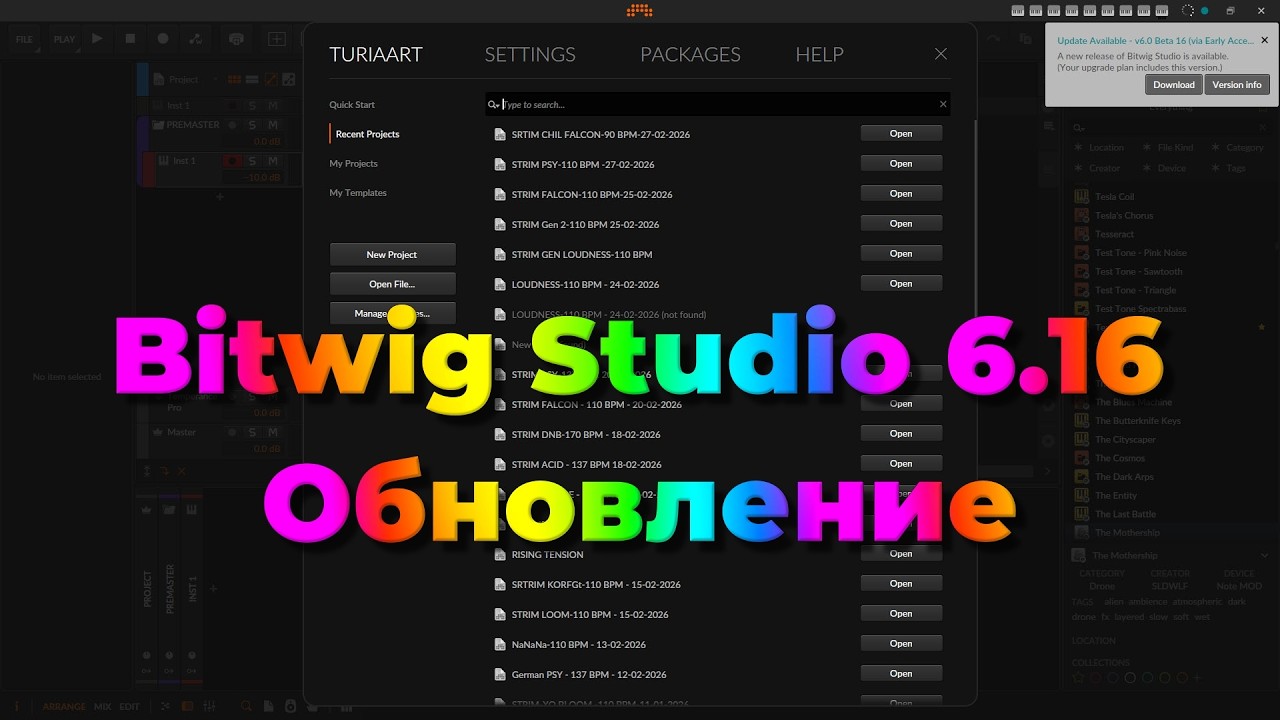Open SRTRIM CHIL FALCON-90 BPM project

point(901,133)
